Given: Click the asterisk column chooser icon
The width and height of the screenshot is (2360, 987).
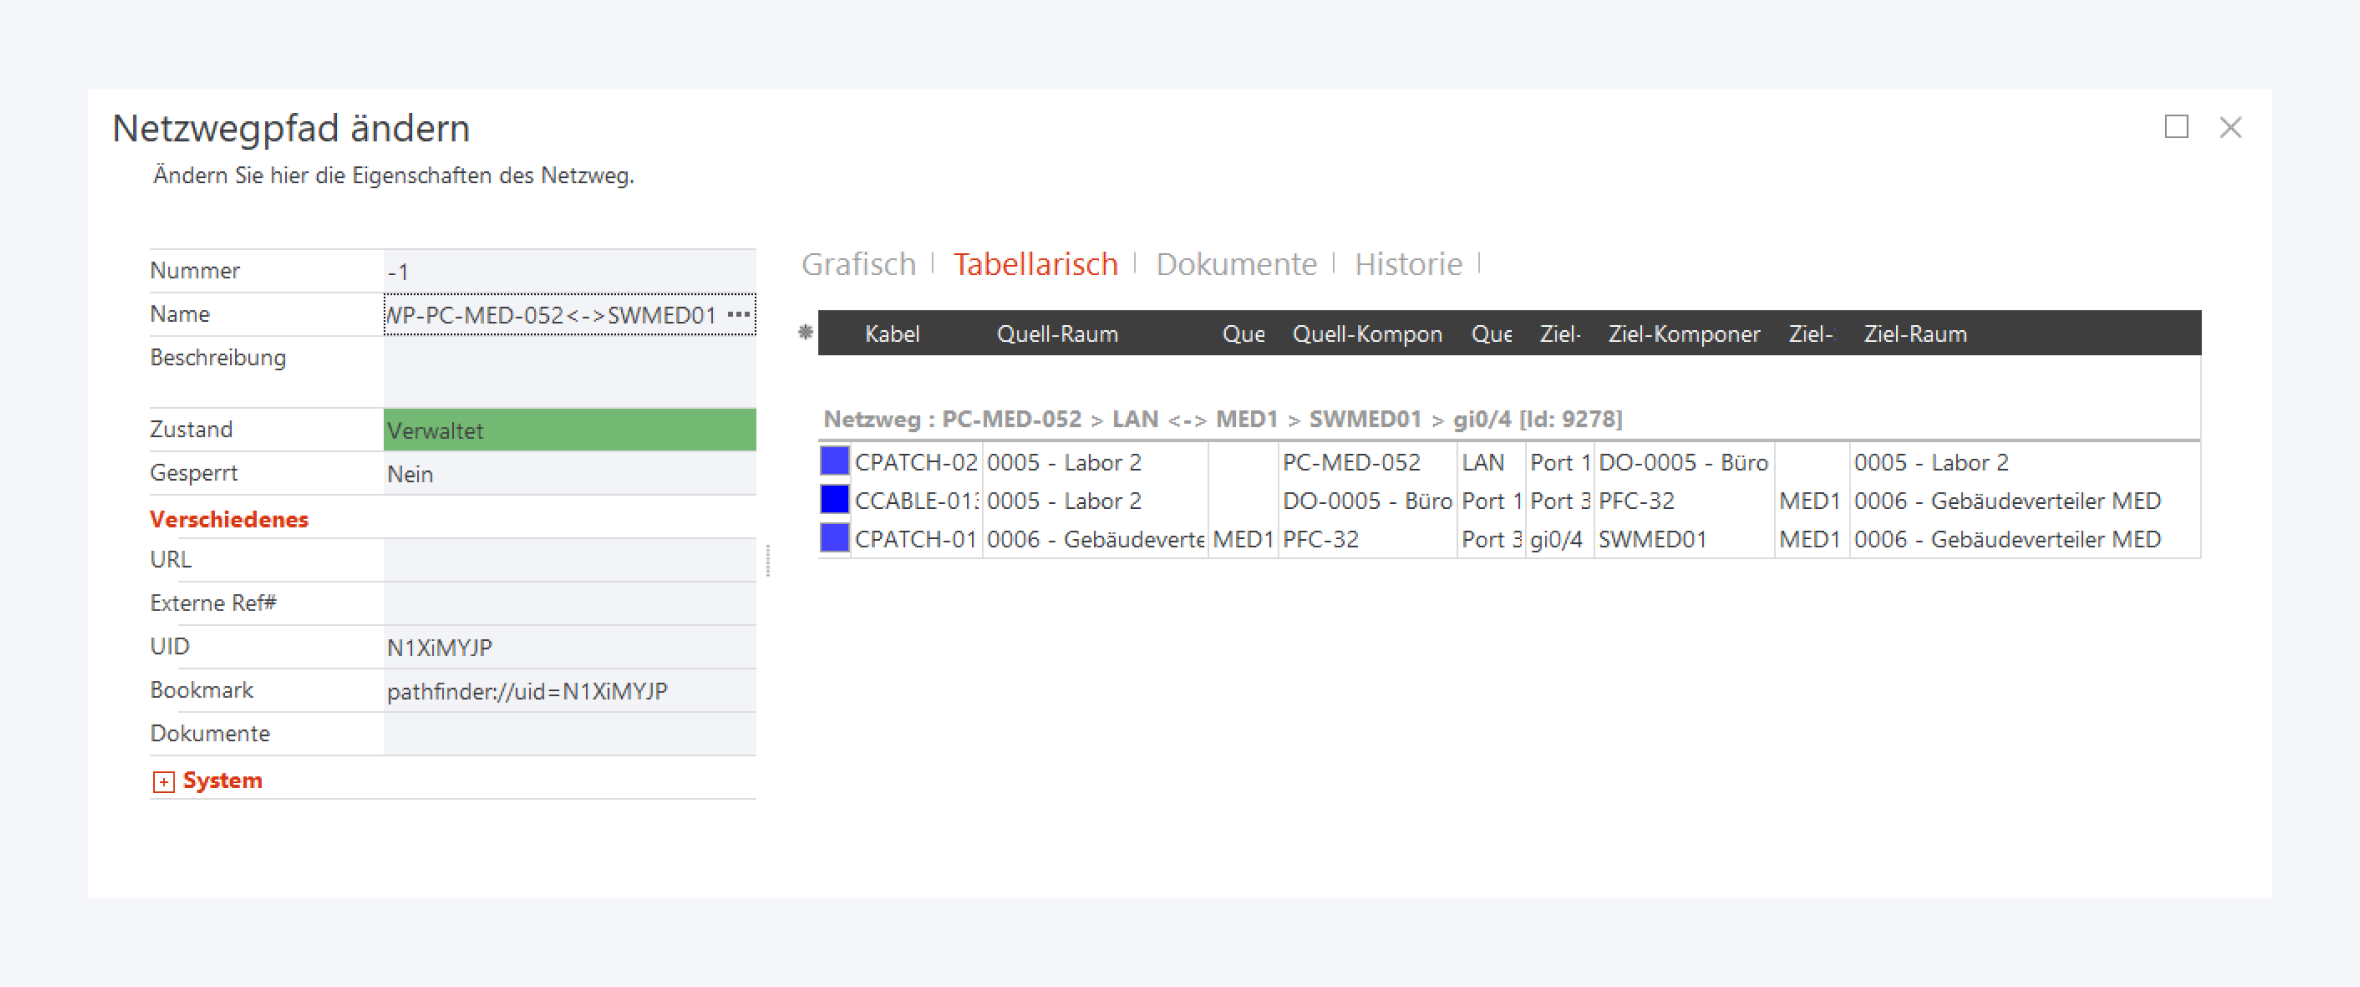Looking at the screenshot, I should (x=805, y=333).
